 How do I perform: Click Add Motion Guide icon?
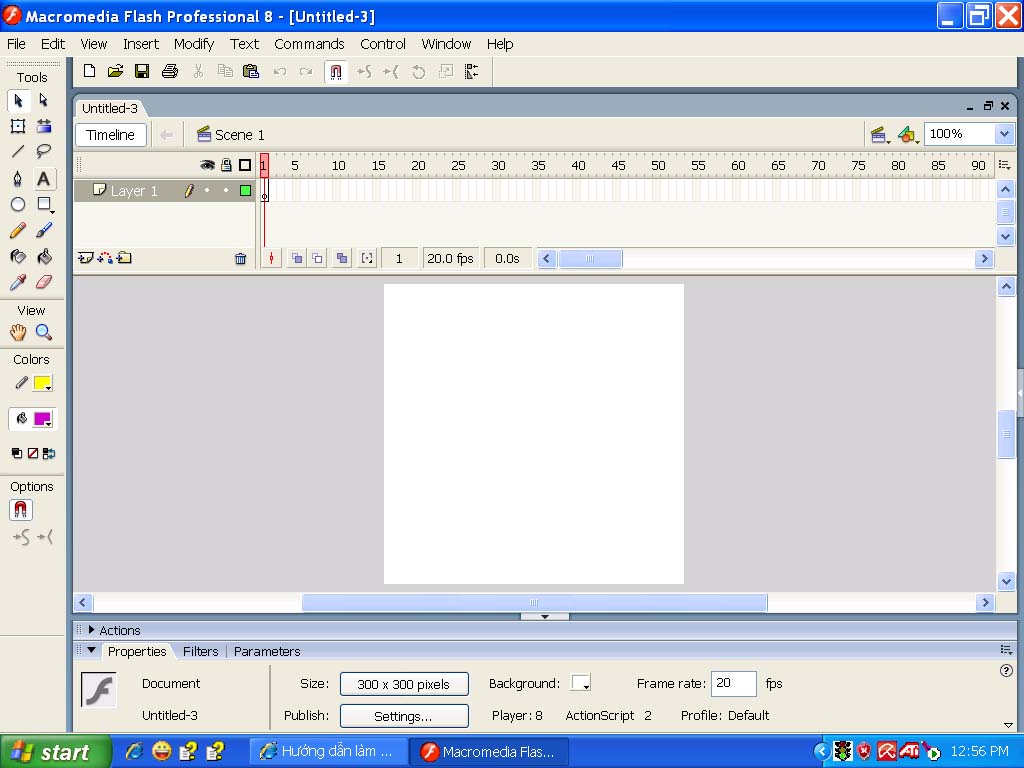[105, 258]
